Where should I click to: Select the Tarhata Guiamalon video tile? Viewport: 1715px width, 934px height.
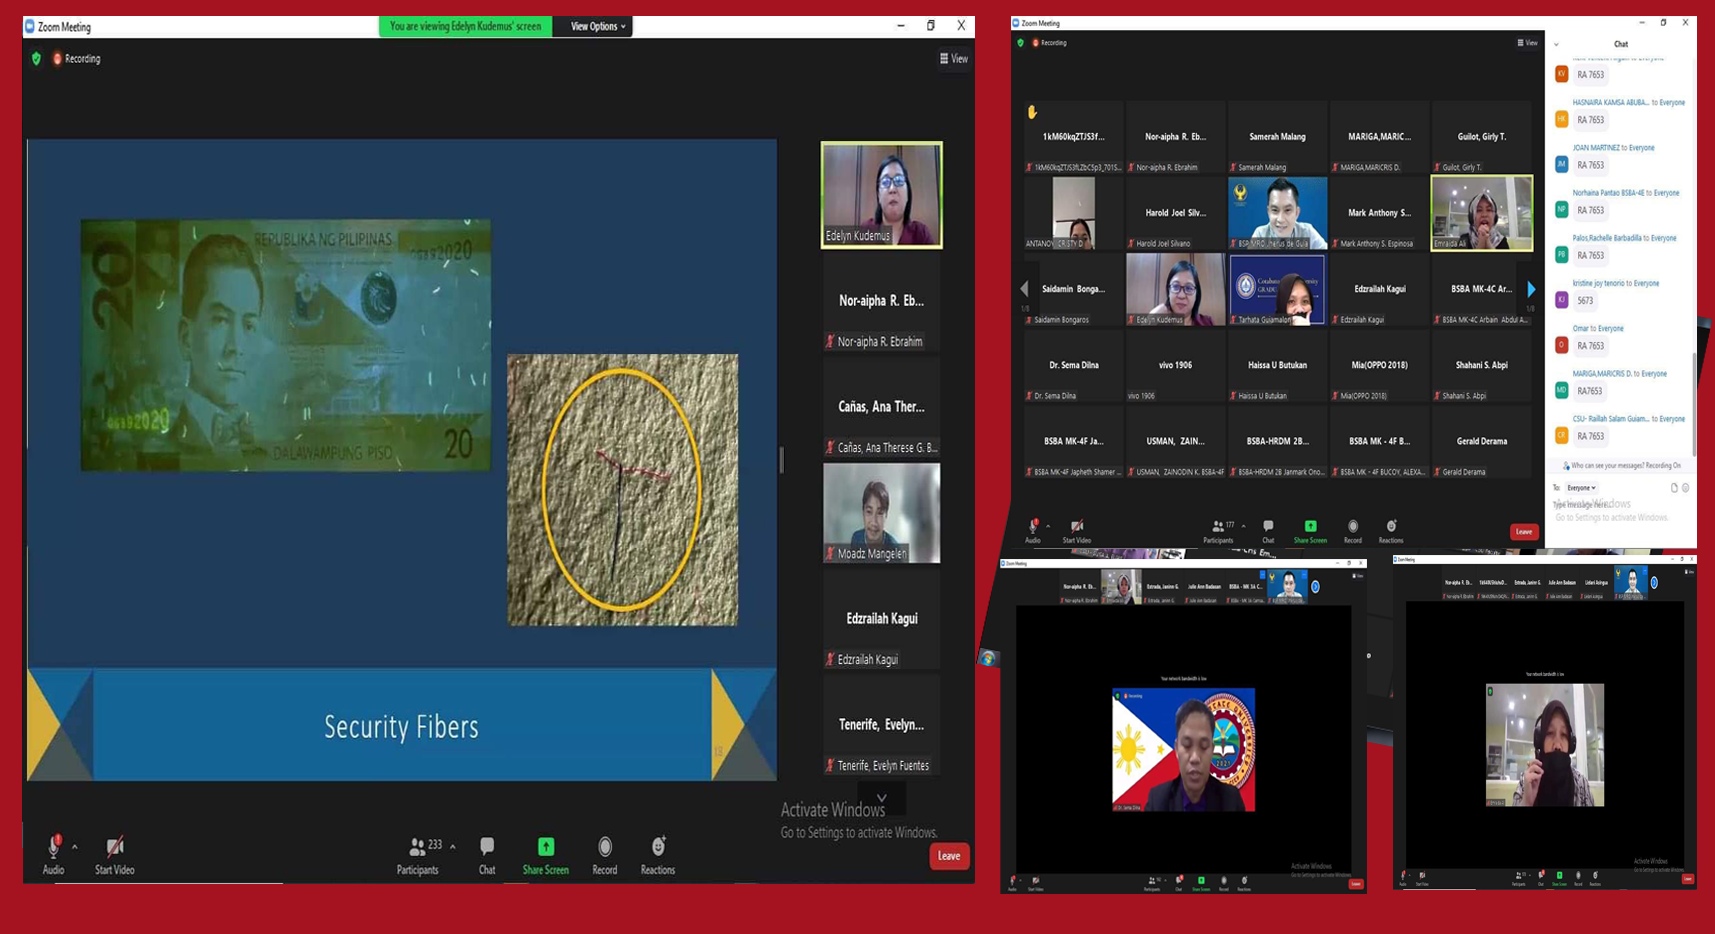(x=1277, y=289)
